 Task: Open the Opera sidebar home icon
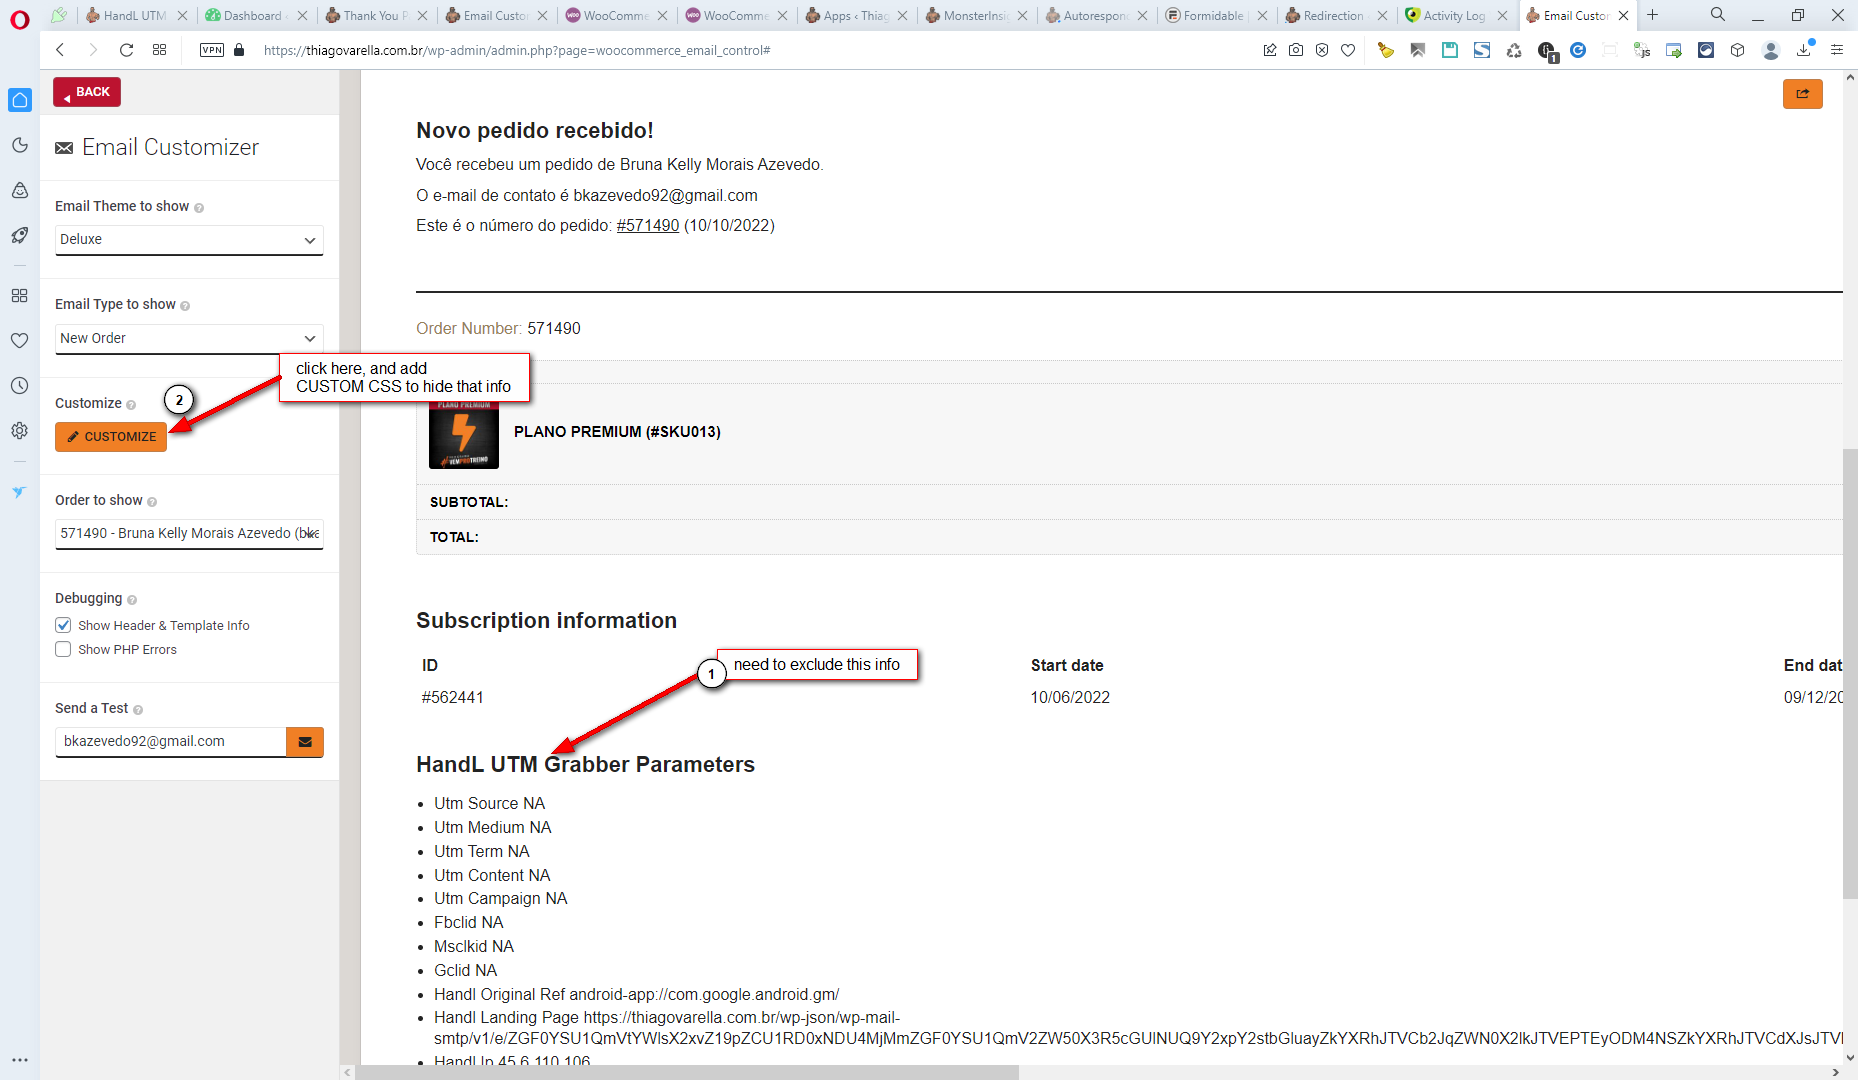pyautogui.click(x=20, y=100)
